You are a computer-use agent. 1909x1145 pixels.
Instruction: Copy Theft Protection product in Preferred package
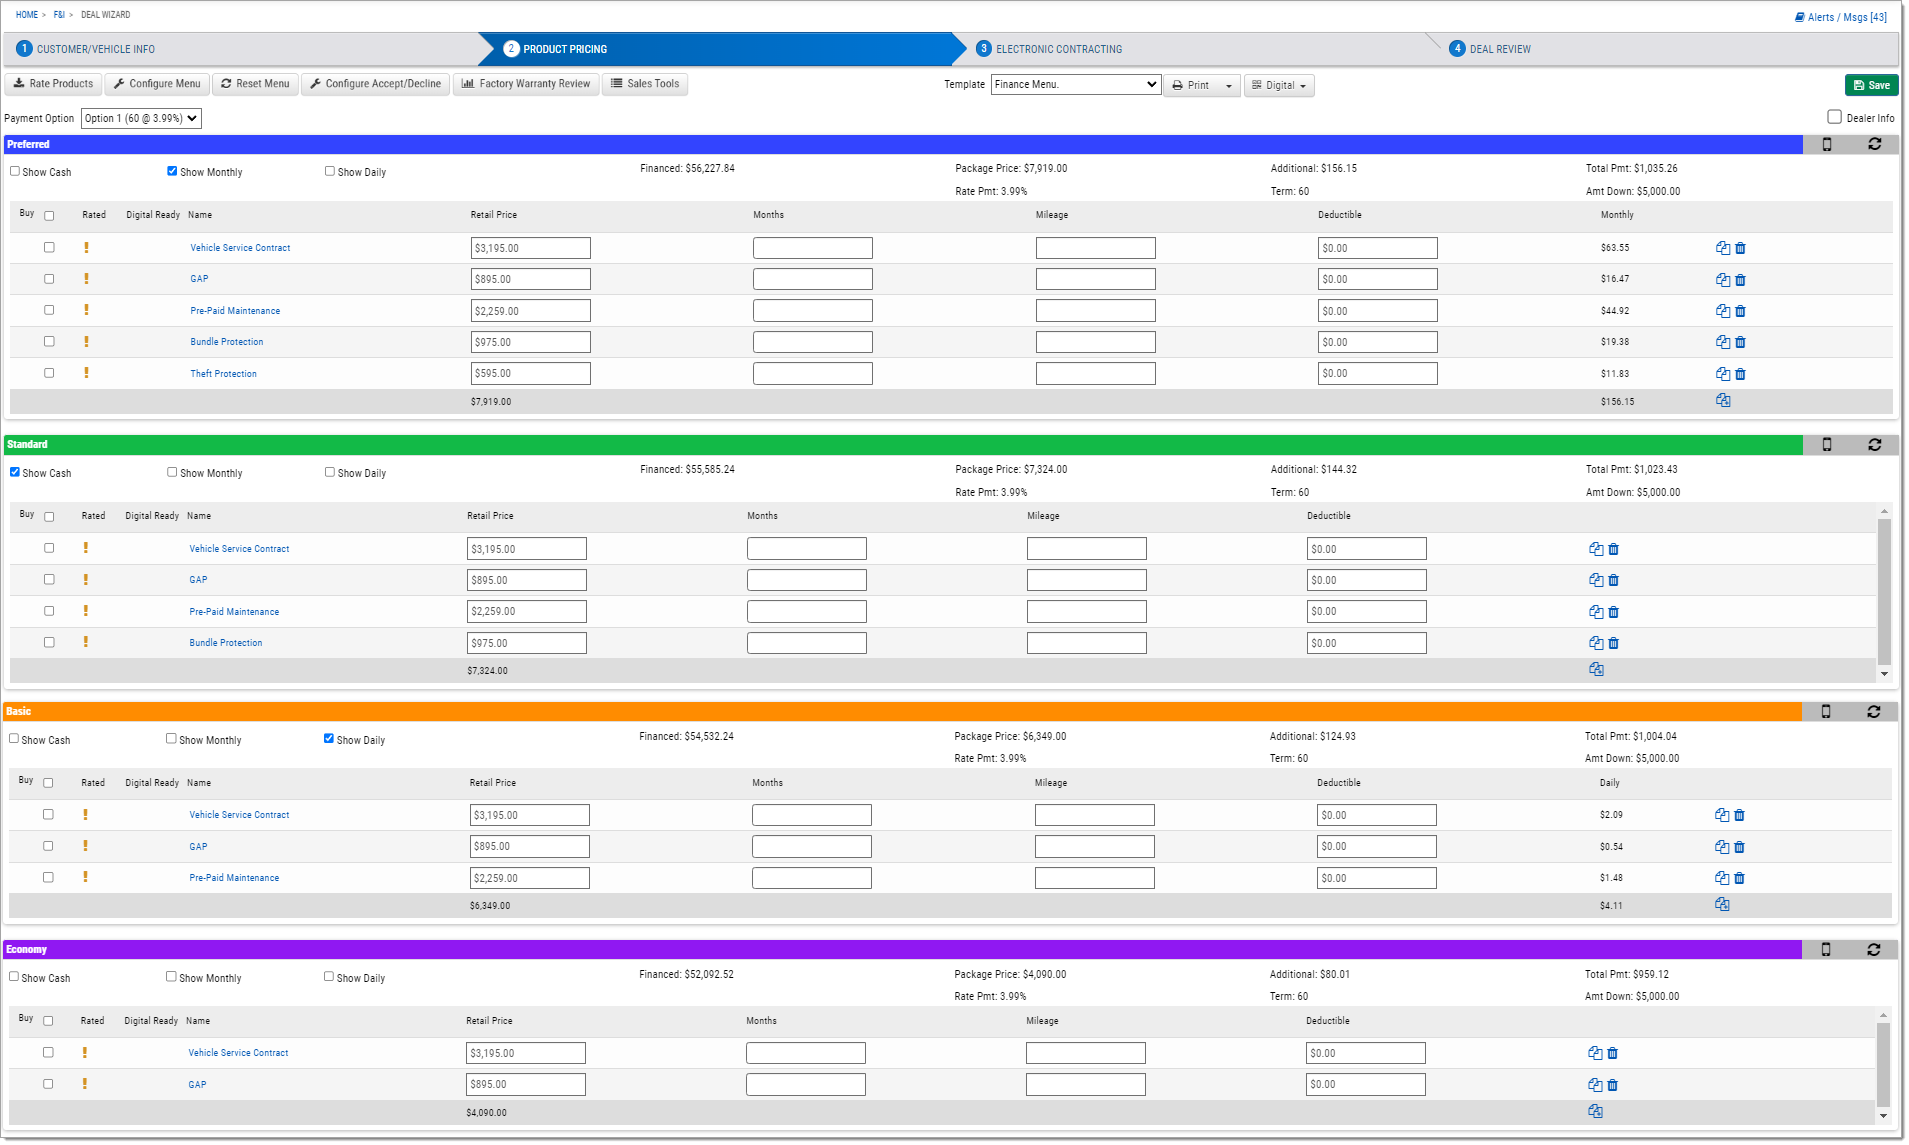coord(1723,374)
